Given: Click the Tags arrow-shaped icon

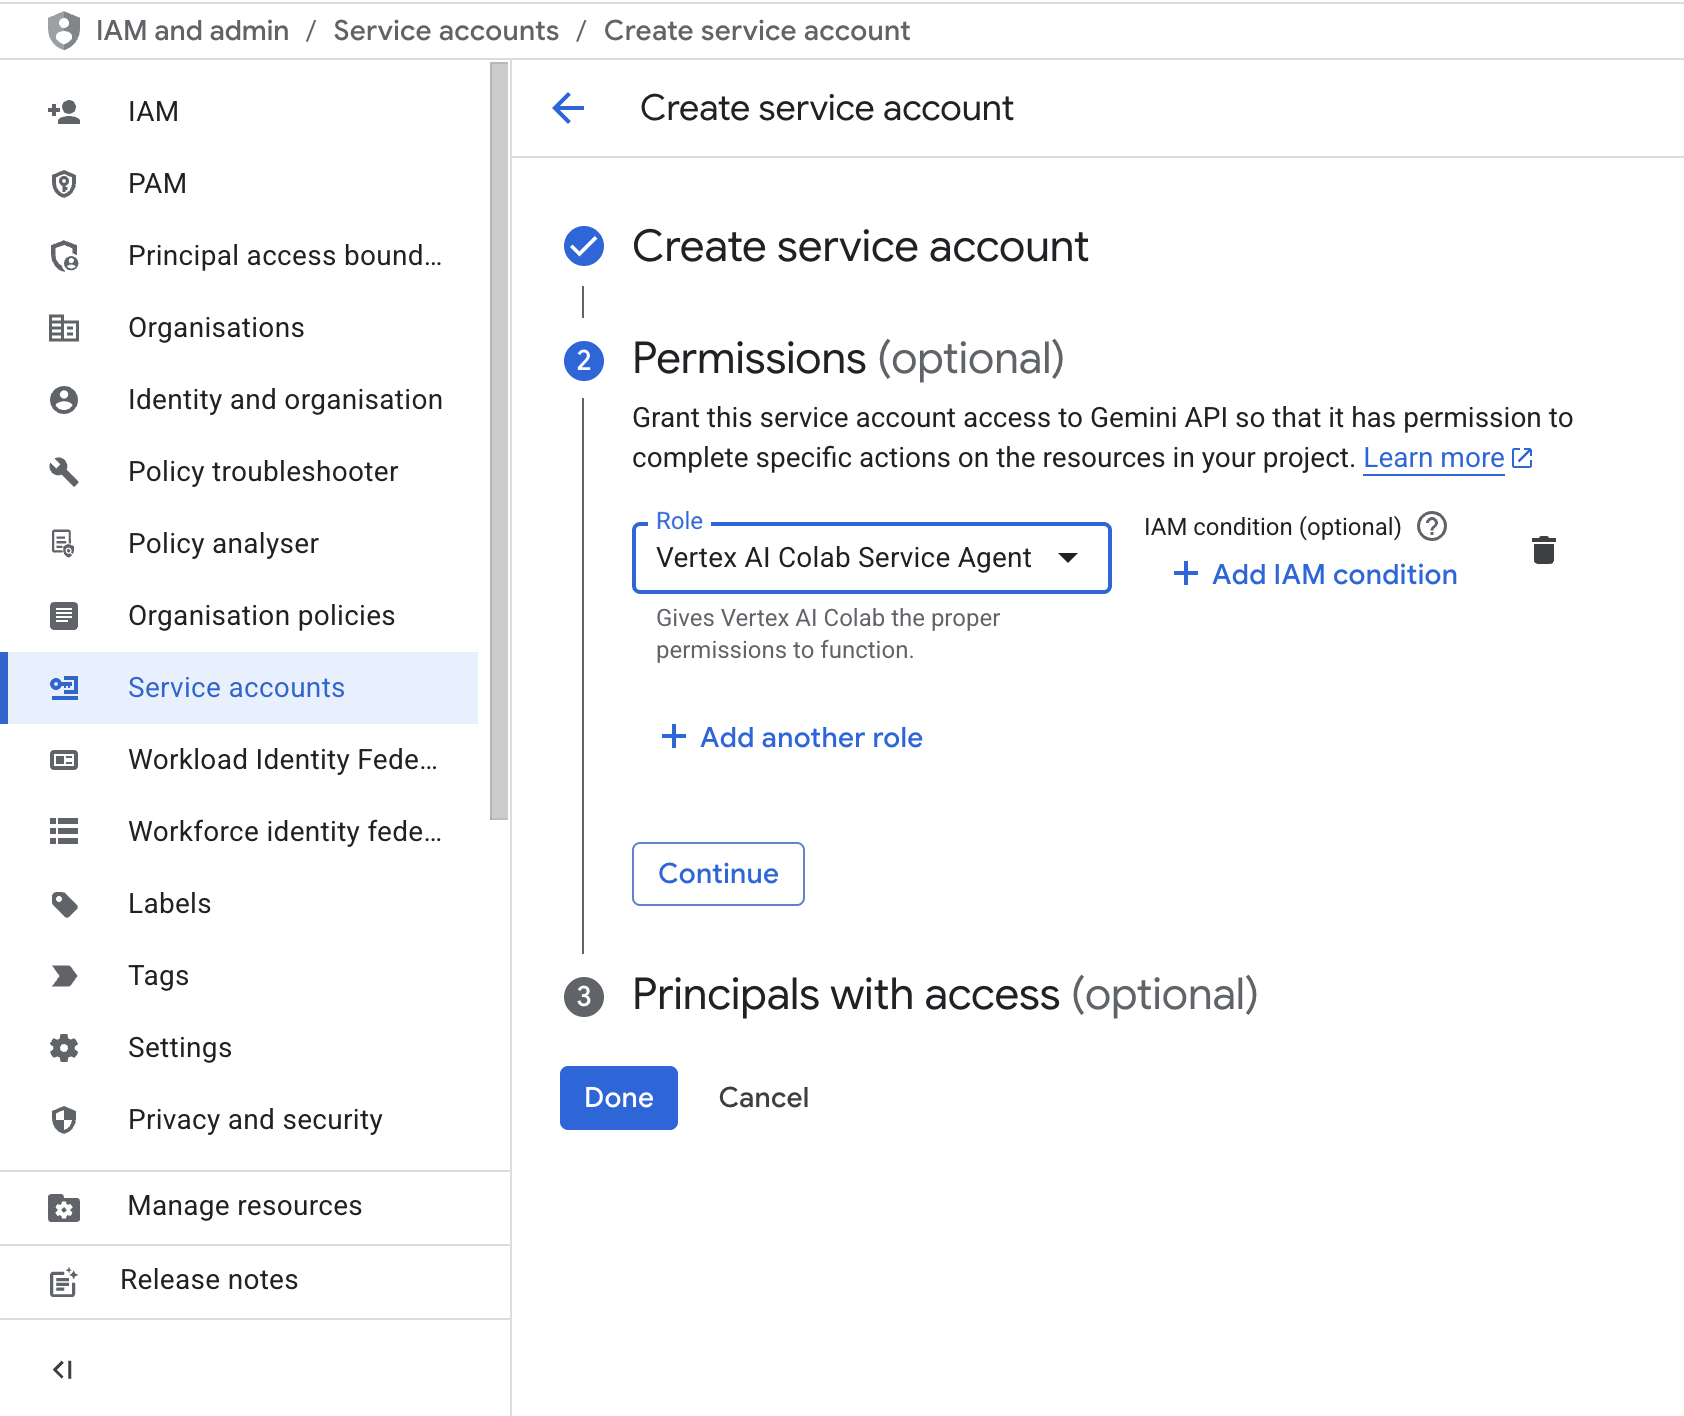Looking at the screenshot, I should [x=64, y=976].
